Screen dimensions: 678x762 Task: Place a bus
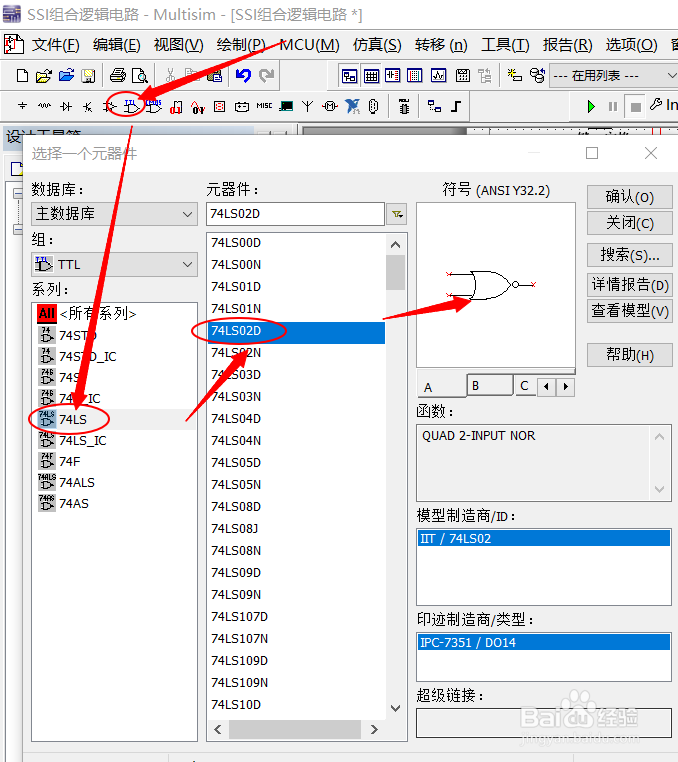pyautogui.click(x=455, y=106)
